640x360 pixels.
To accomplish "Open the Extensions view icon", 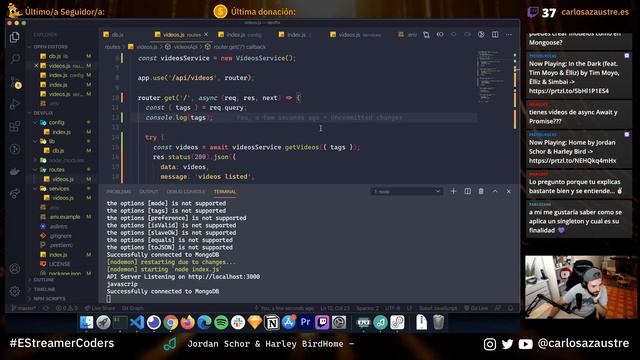I will [x=15, y=127].
